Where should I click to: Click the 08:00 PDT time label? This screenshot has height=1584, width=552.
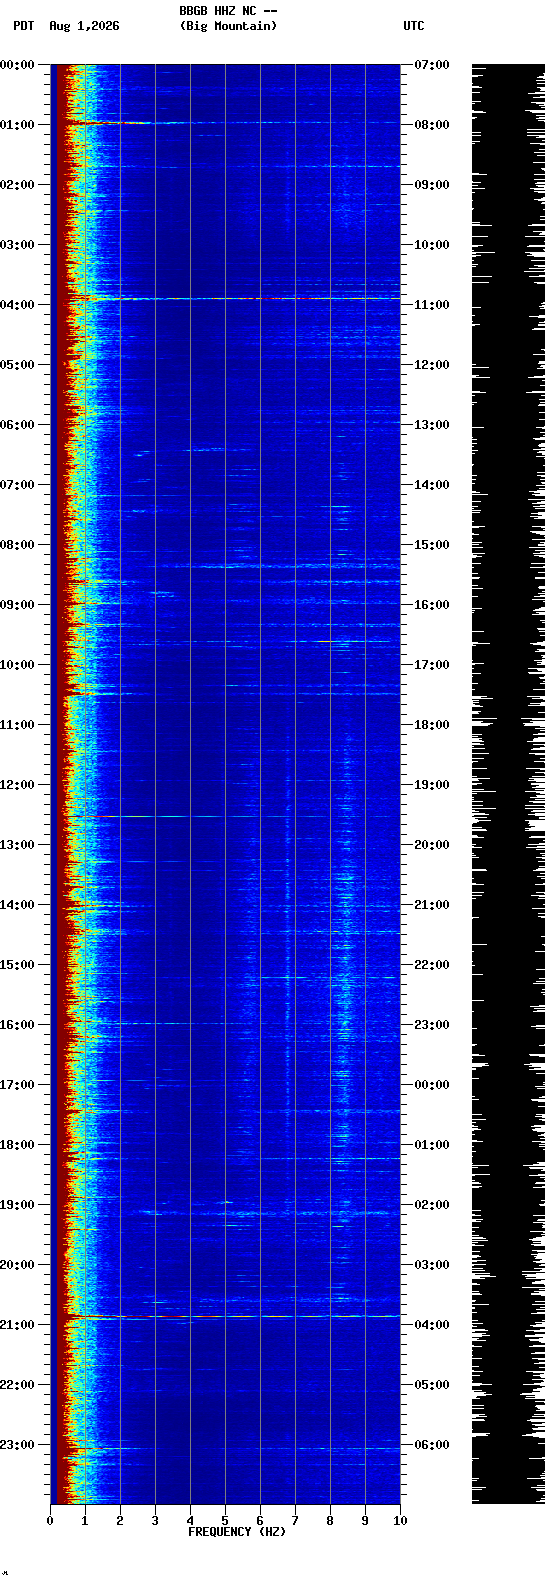pos(18,545)
